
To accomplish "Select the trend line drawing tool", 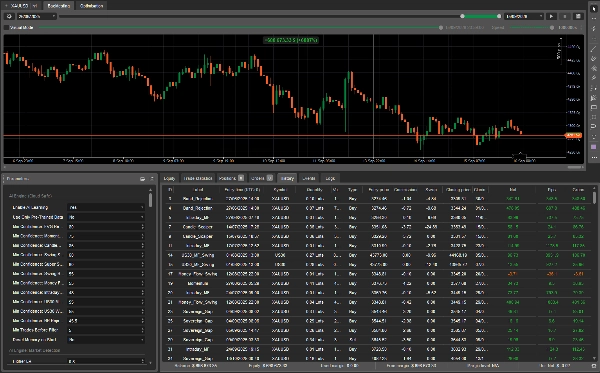I will pyautogui.click(x=594, y=49).
